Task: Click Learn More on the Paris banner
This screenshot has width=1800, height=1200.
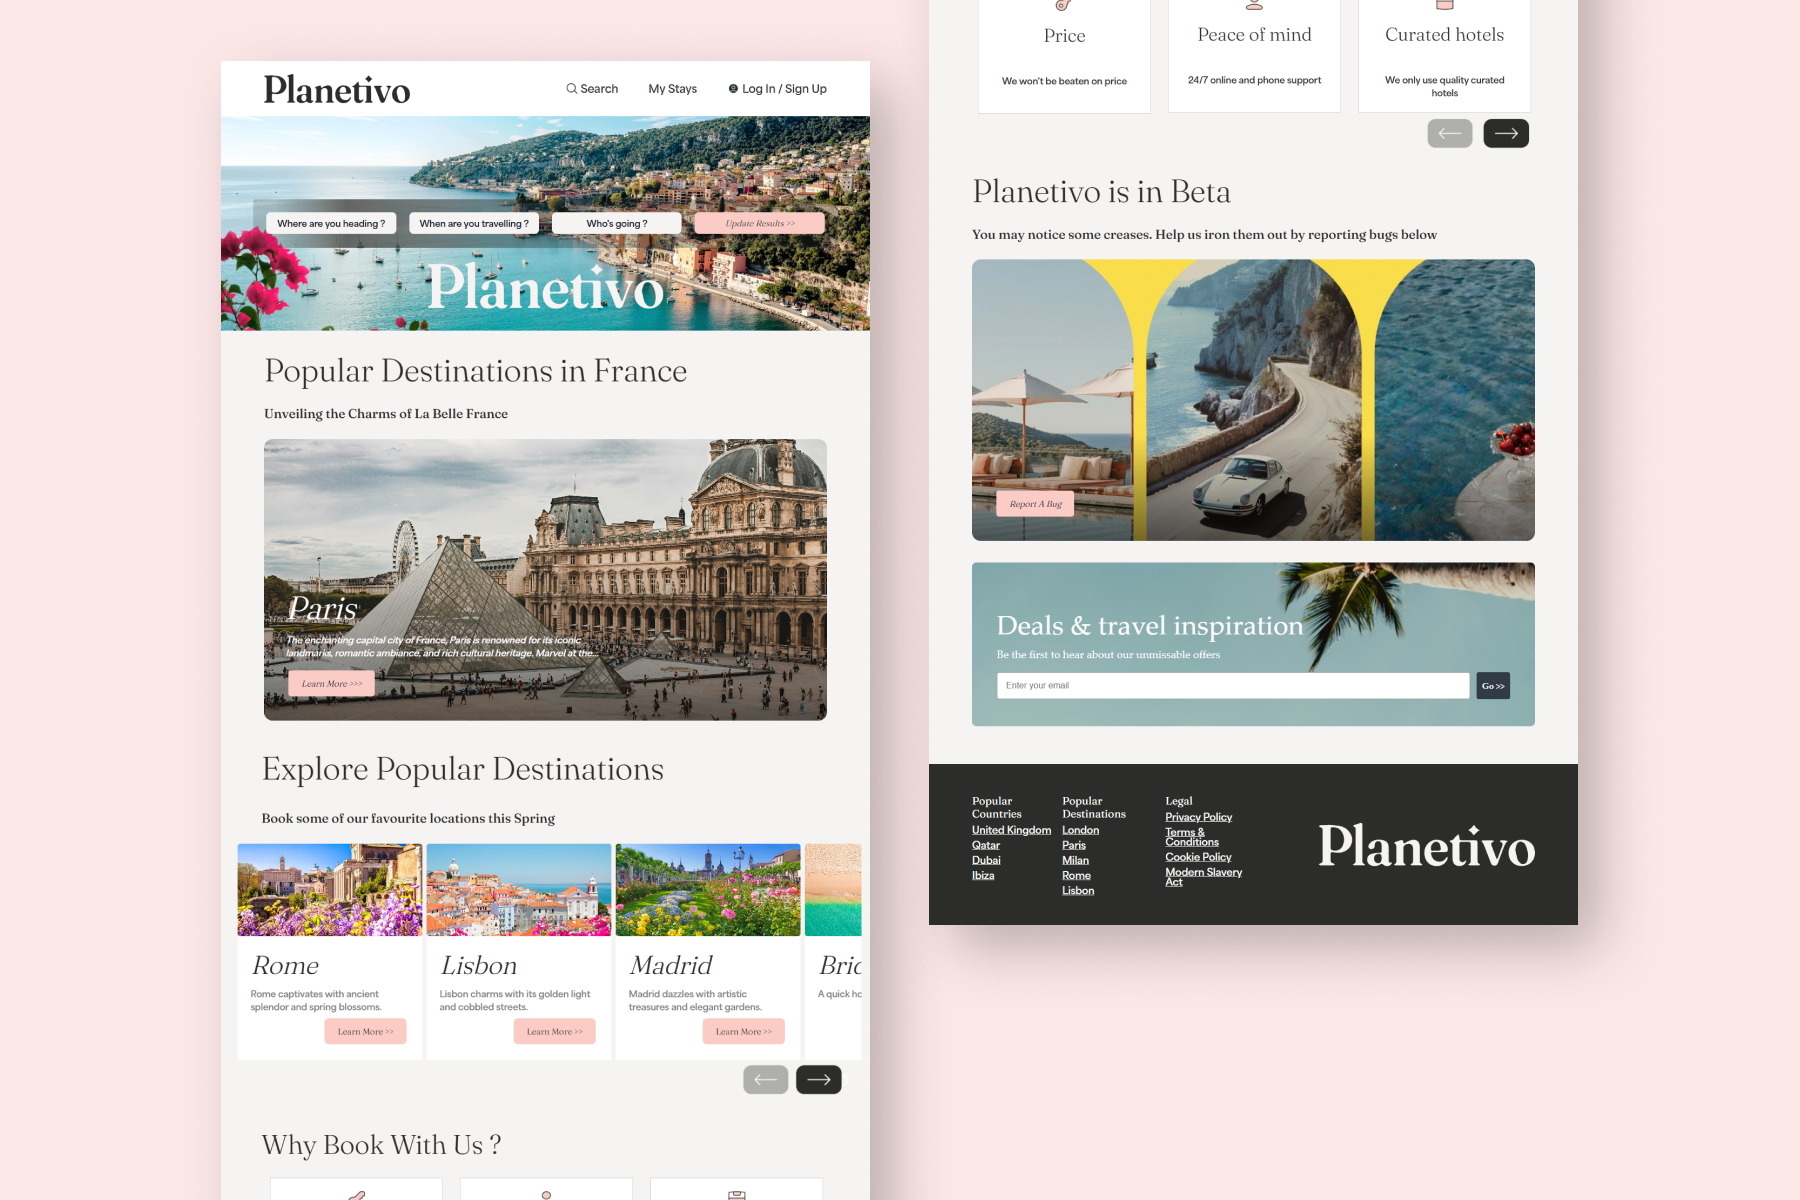Action: coord(332,684)
